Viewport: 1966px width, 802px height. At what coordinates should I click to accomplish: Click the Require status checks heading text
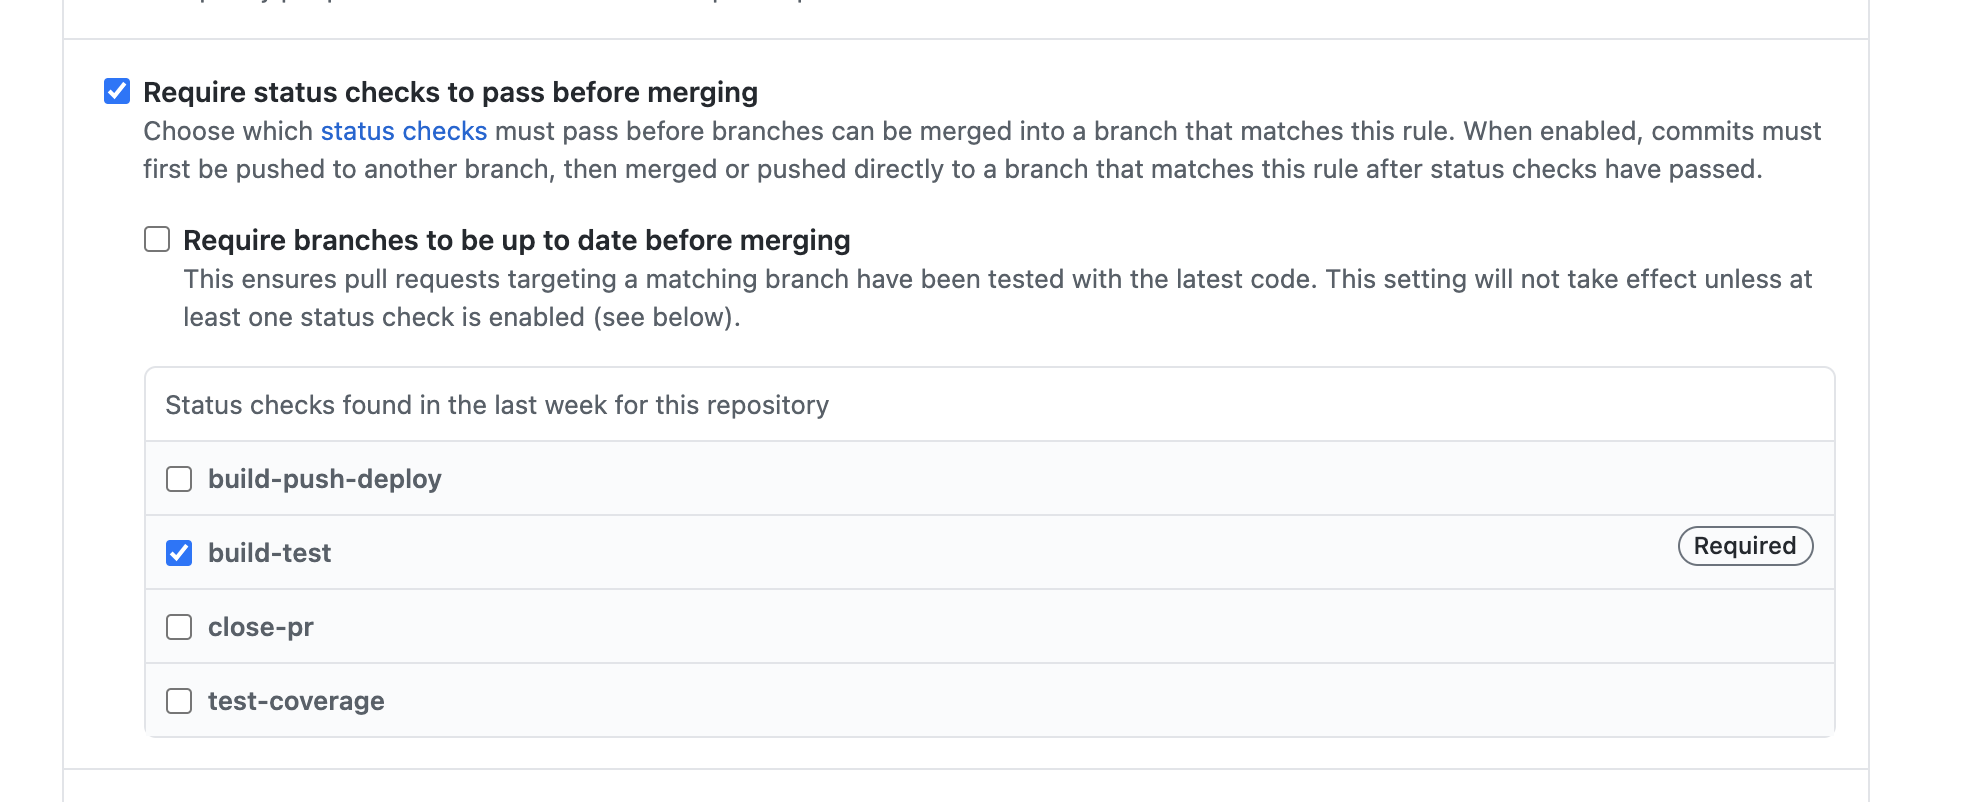[450, 91]
